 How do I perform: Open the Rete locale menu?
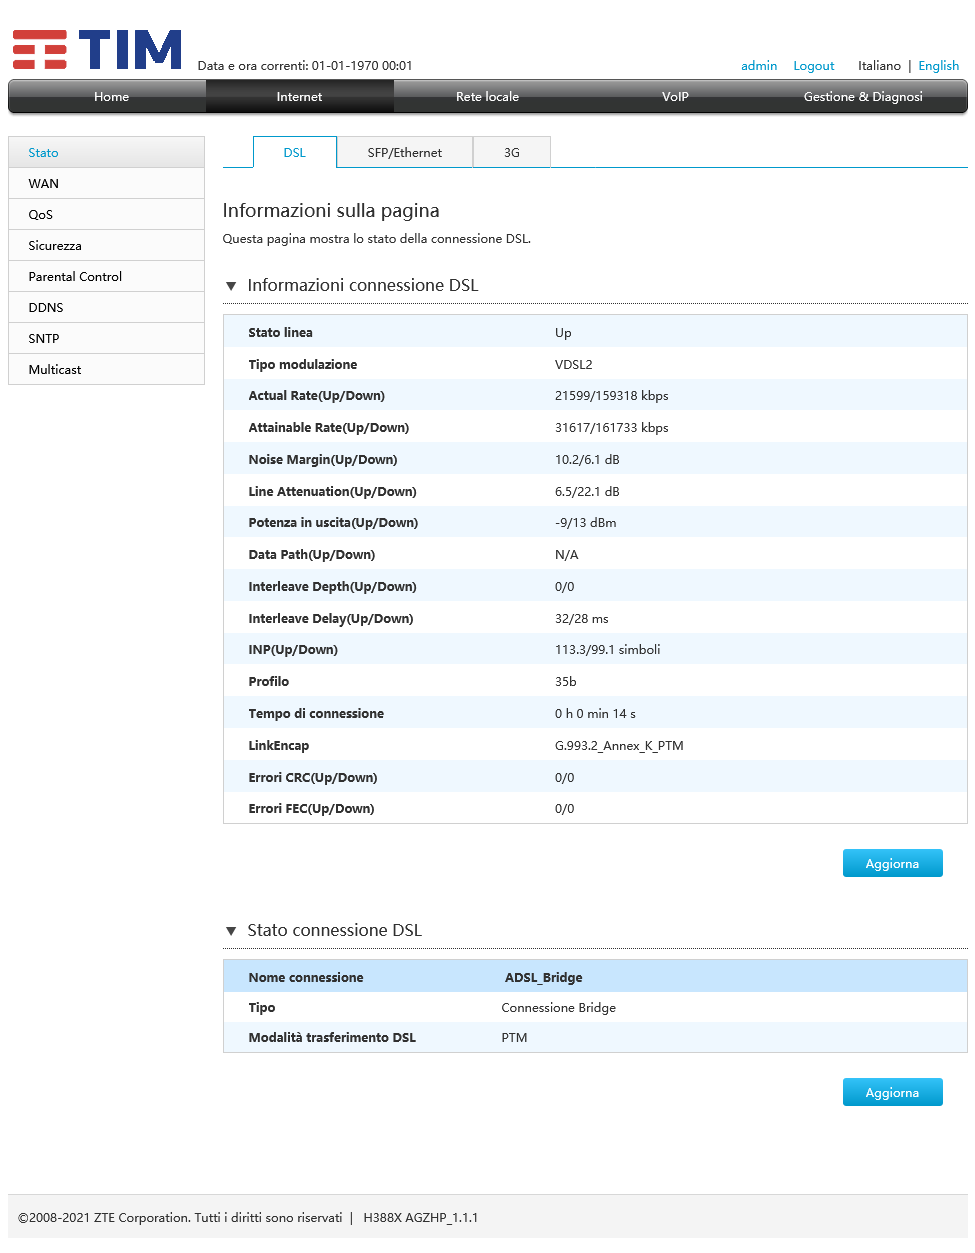(487, 97)
